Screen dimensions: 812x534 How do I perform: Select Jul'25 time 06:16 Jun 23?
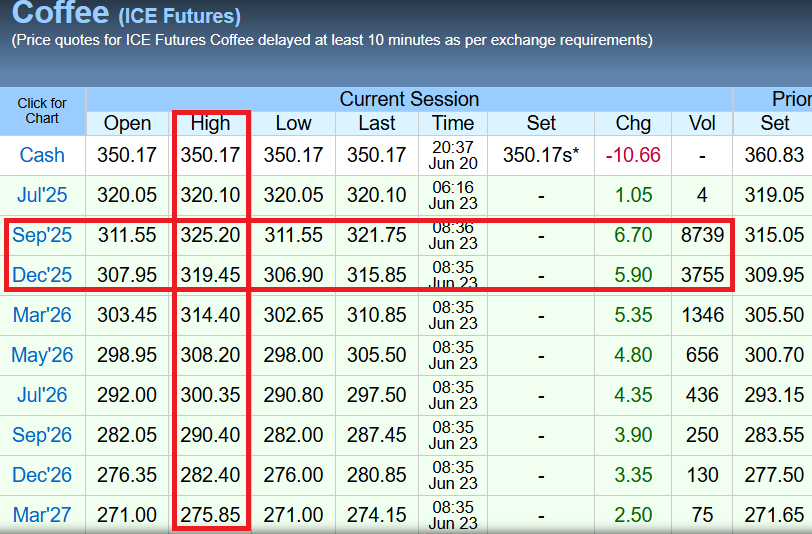pos(453,195)
